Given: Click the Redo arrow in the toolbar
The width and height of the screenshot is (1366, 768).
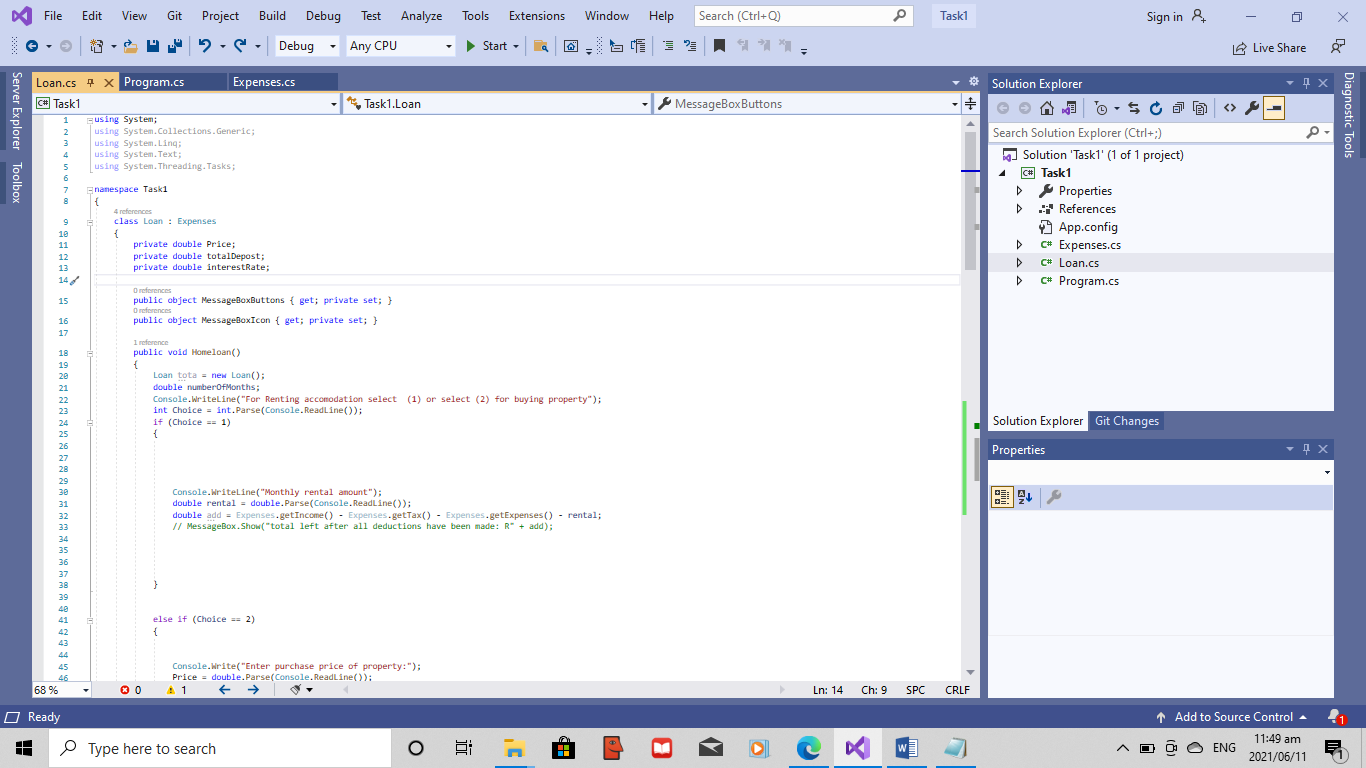Looking at the screenshot, I should 240,46.
